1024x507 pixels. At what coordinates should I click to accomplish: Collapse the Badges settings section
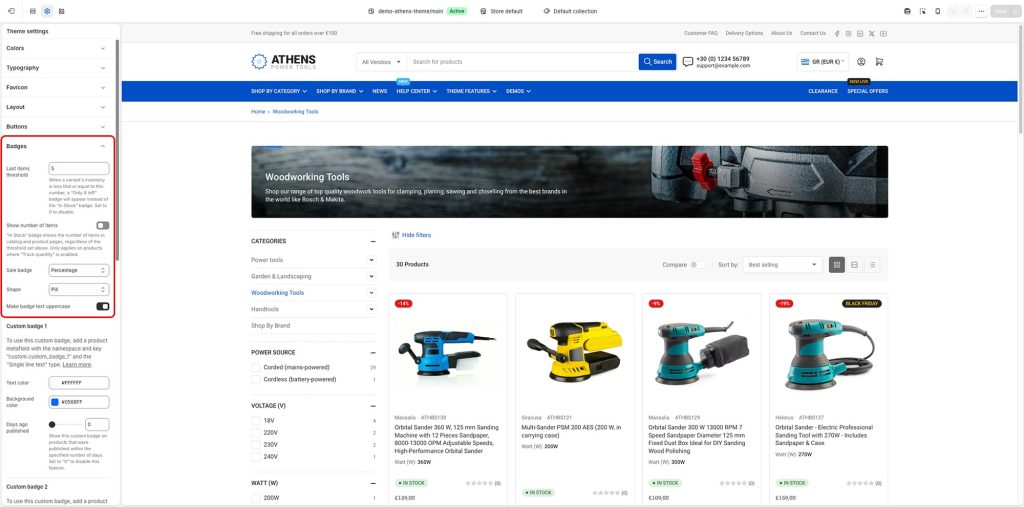pyautogui.click(x=56, y=146)
